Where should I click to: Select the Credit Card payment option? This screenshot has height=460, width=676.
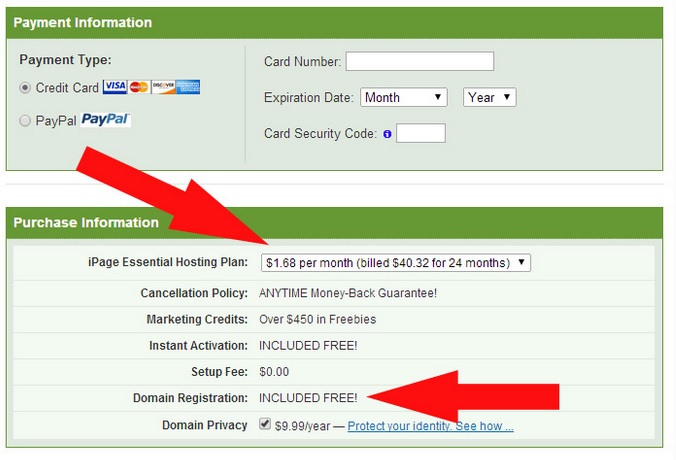coord(25,88)
